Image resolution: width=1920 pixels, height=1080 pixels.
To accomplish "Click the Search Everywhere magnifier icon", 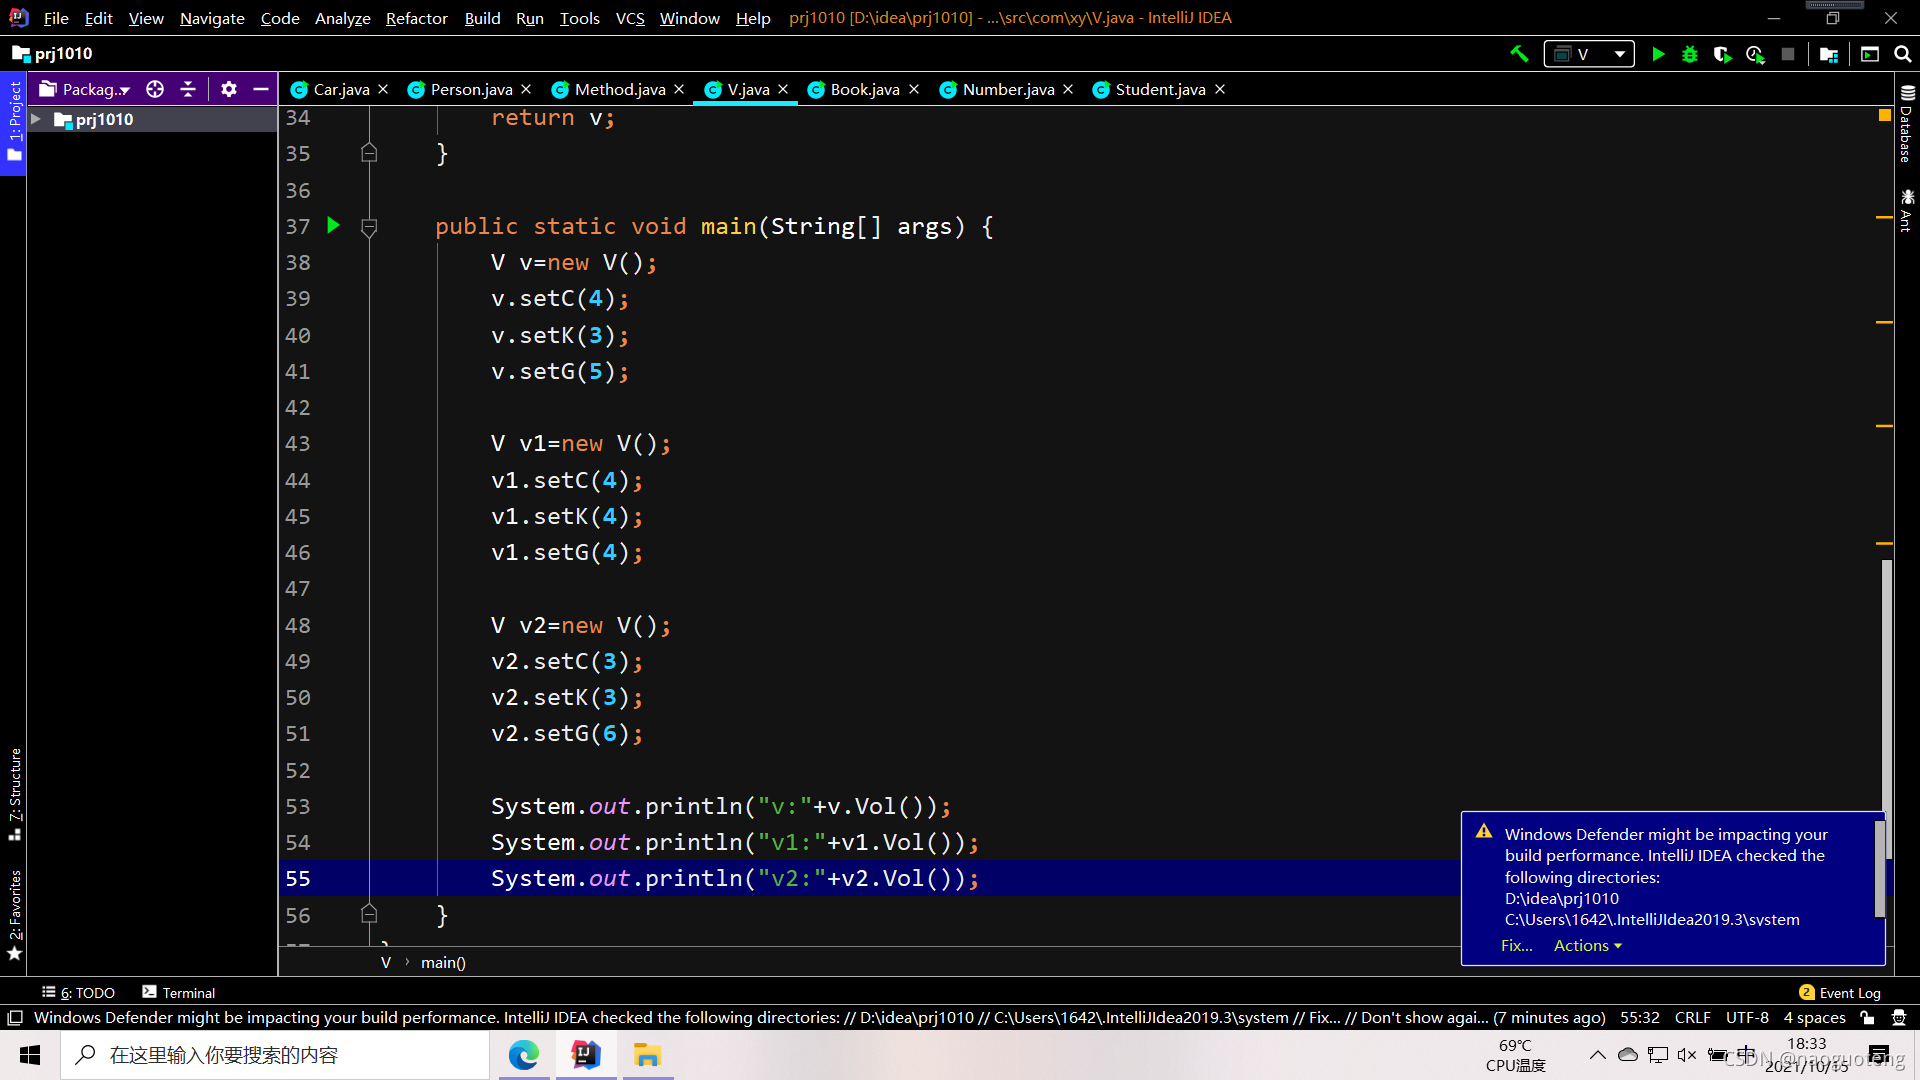I will [x=1903, y=54].
